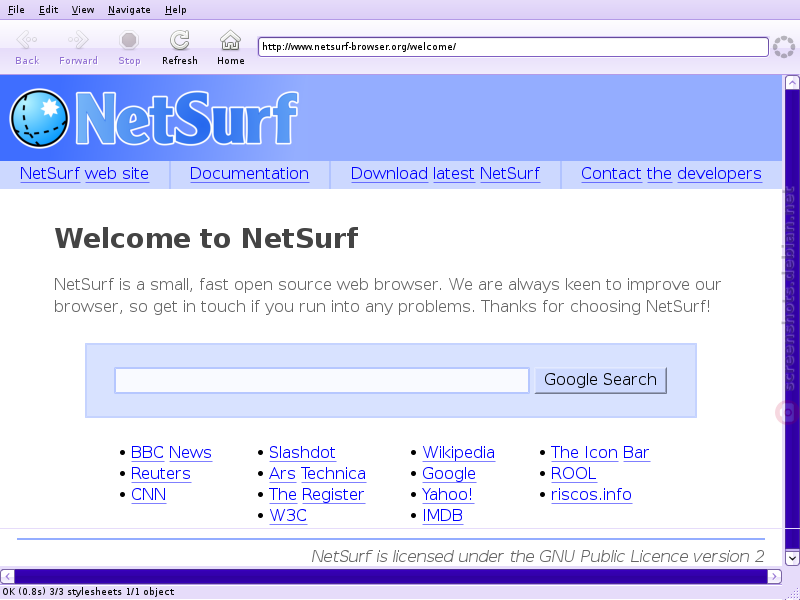Follow the Contact the developers link
Image resolution: width=800 pixels, height=600 pixels.
pos(671,174)
